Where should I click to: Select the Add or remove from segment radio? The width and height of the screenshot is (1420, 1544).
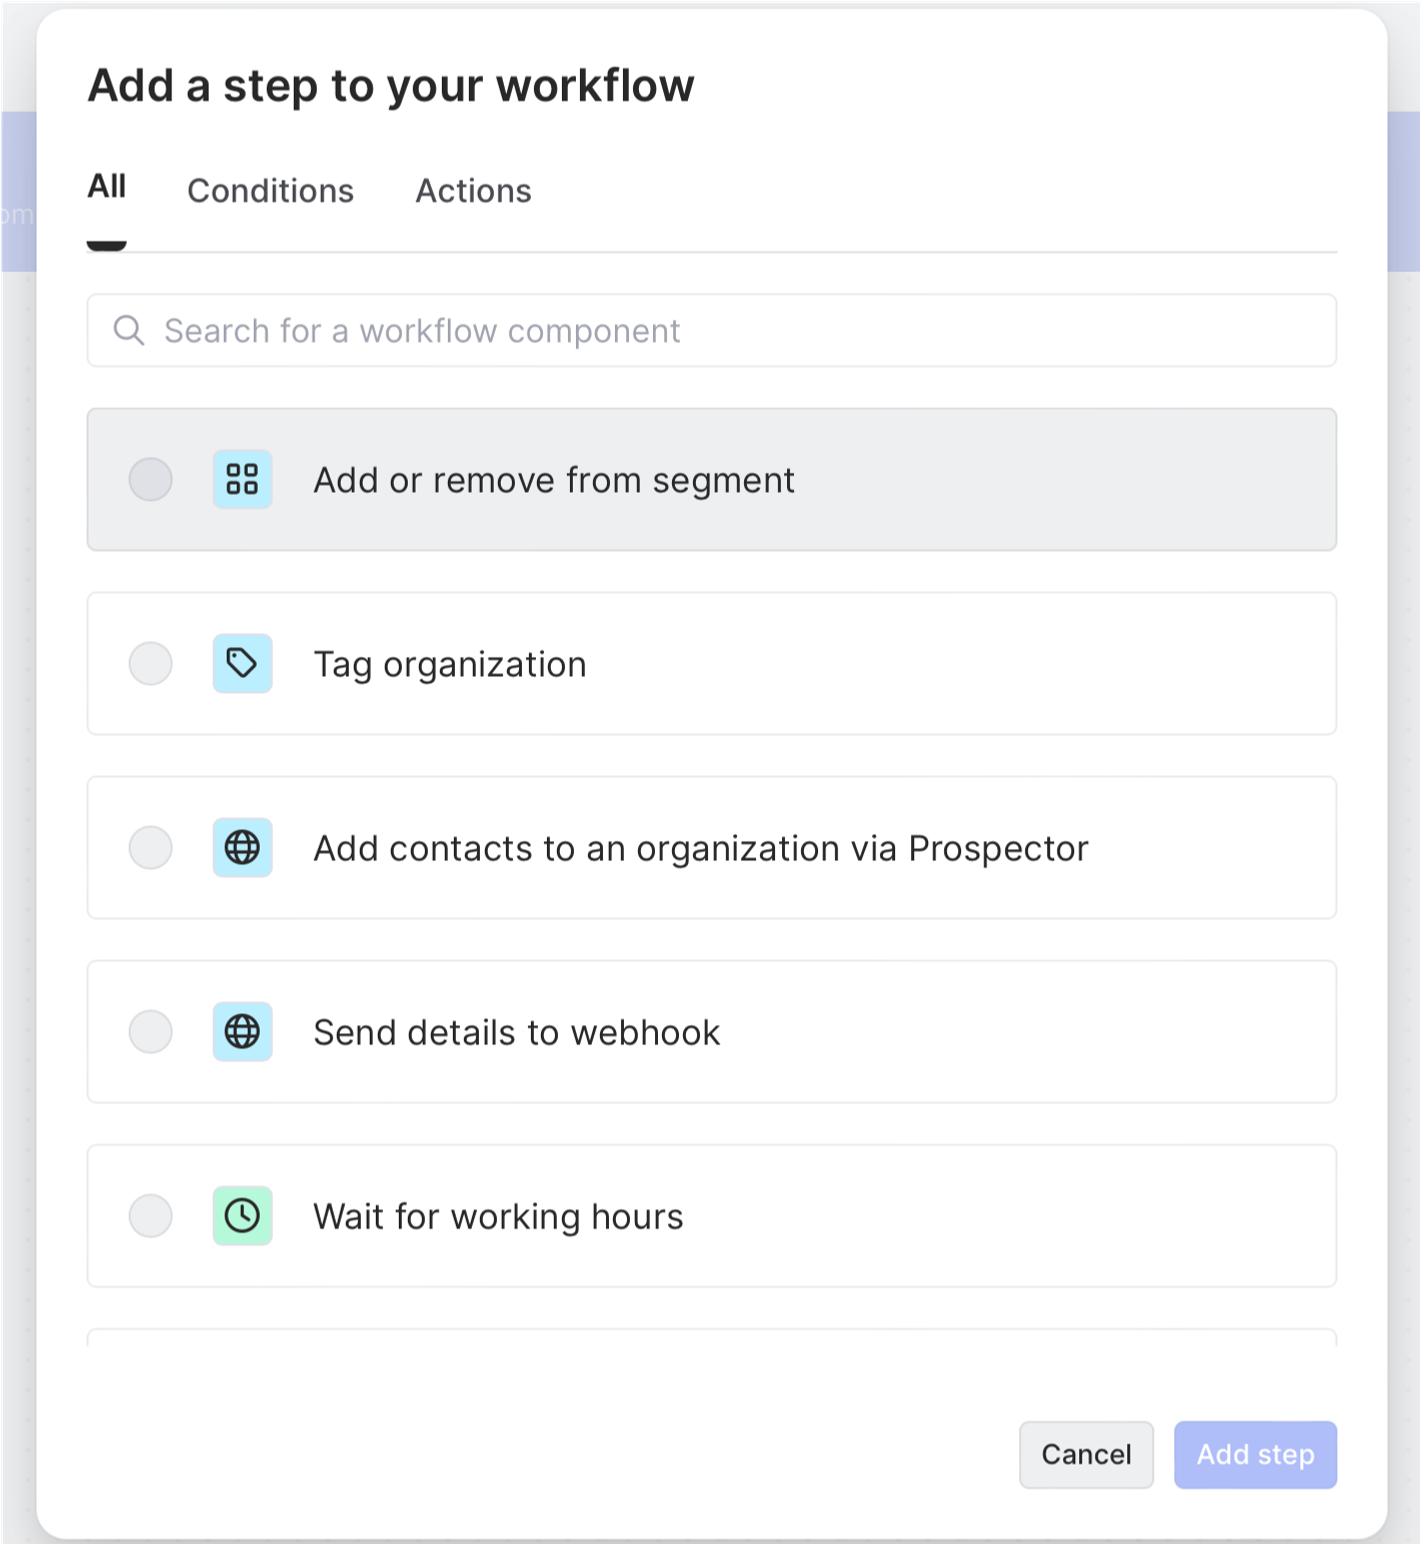pyautogui.click(x=151, y=479)
